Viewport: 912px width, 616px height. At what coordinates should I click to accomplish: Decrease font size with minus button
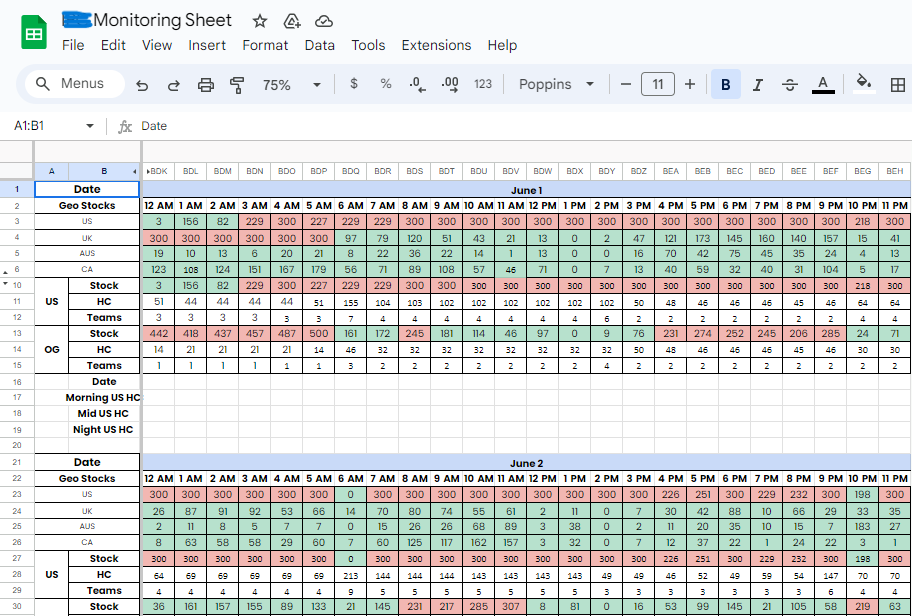[626, 84]
